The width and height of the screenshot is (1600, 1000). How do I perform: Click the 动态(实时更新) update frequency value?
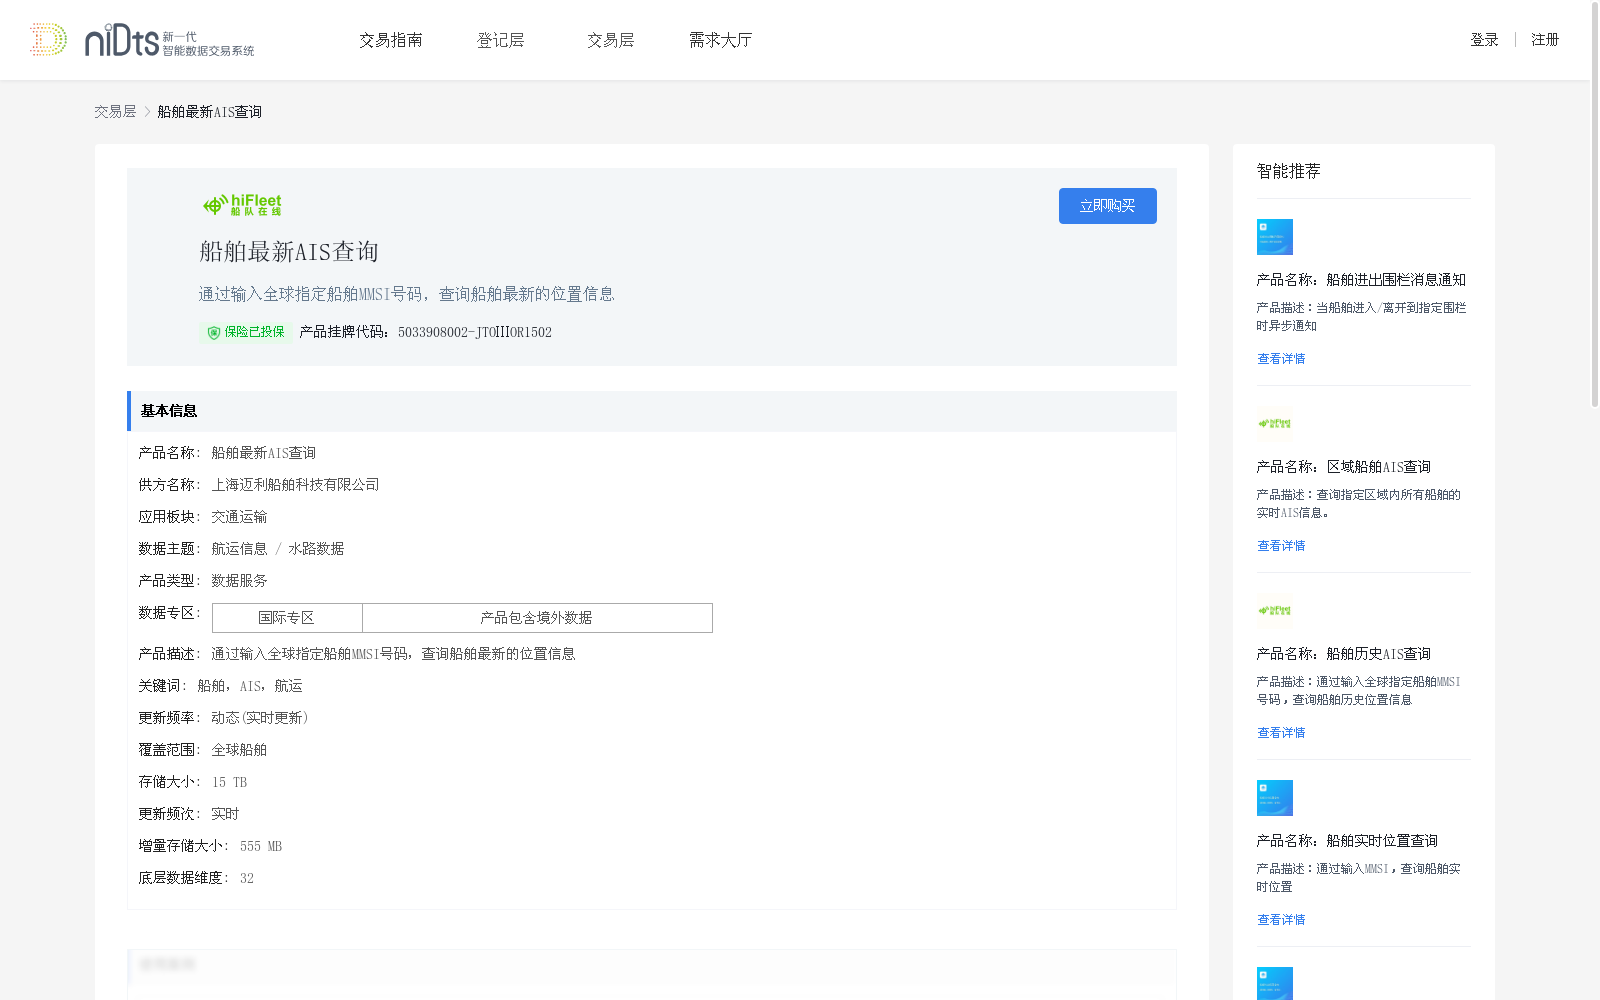261,718
